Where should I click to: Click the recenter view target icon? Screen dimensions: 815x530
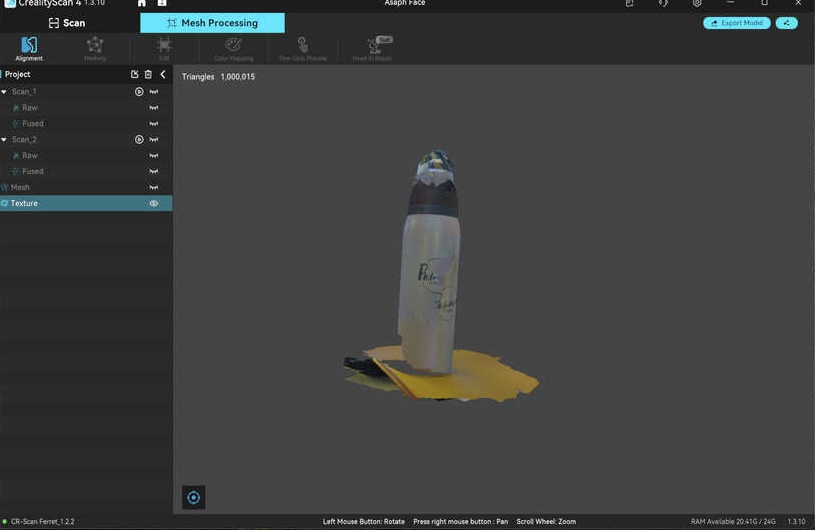point(194,497)
